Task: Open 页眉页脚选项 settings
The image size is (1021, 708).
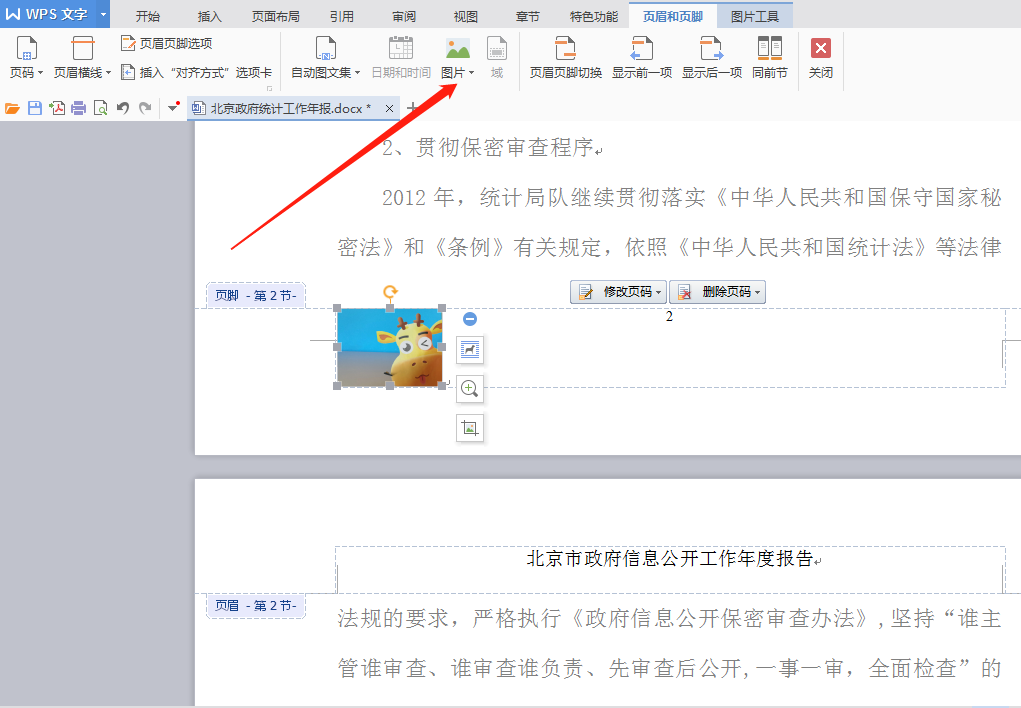Action: coord(167,44)
